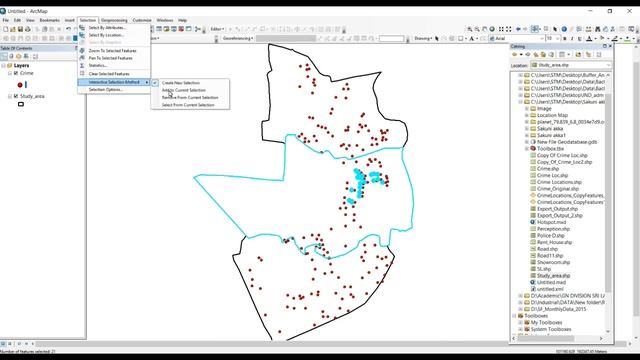Click Zoom To Selected Features
This screenshot has height=360, width=640.
[x=114, y=51]
